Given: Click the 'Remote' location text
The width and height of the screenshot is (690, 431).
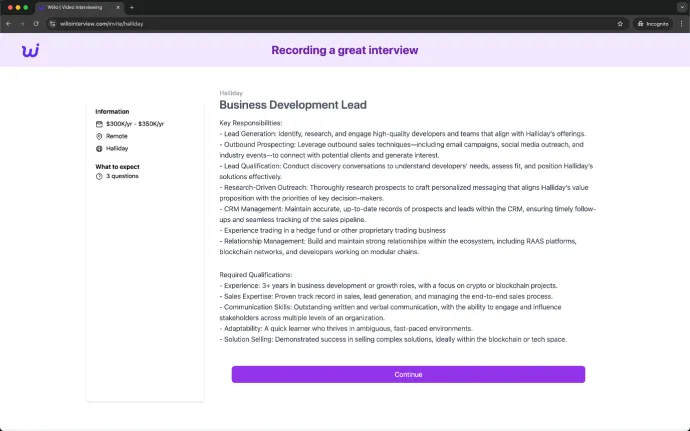Looking at the screenshot, I should coord(117,136).
